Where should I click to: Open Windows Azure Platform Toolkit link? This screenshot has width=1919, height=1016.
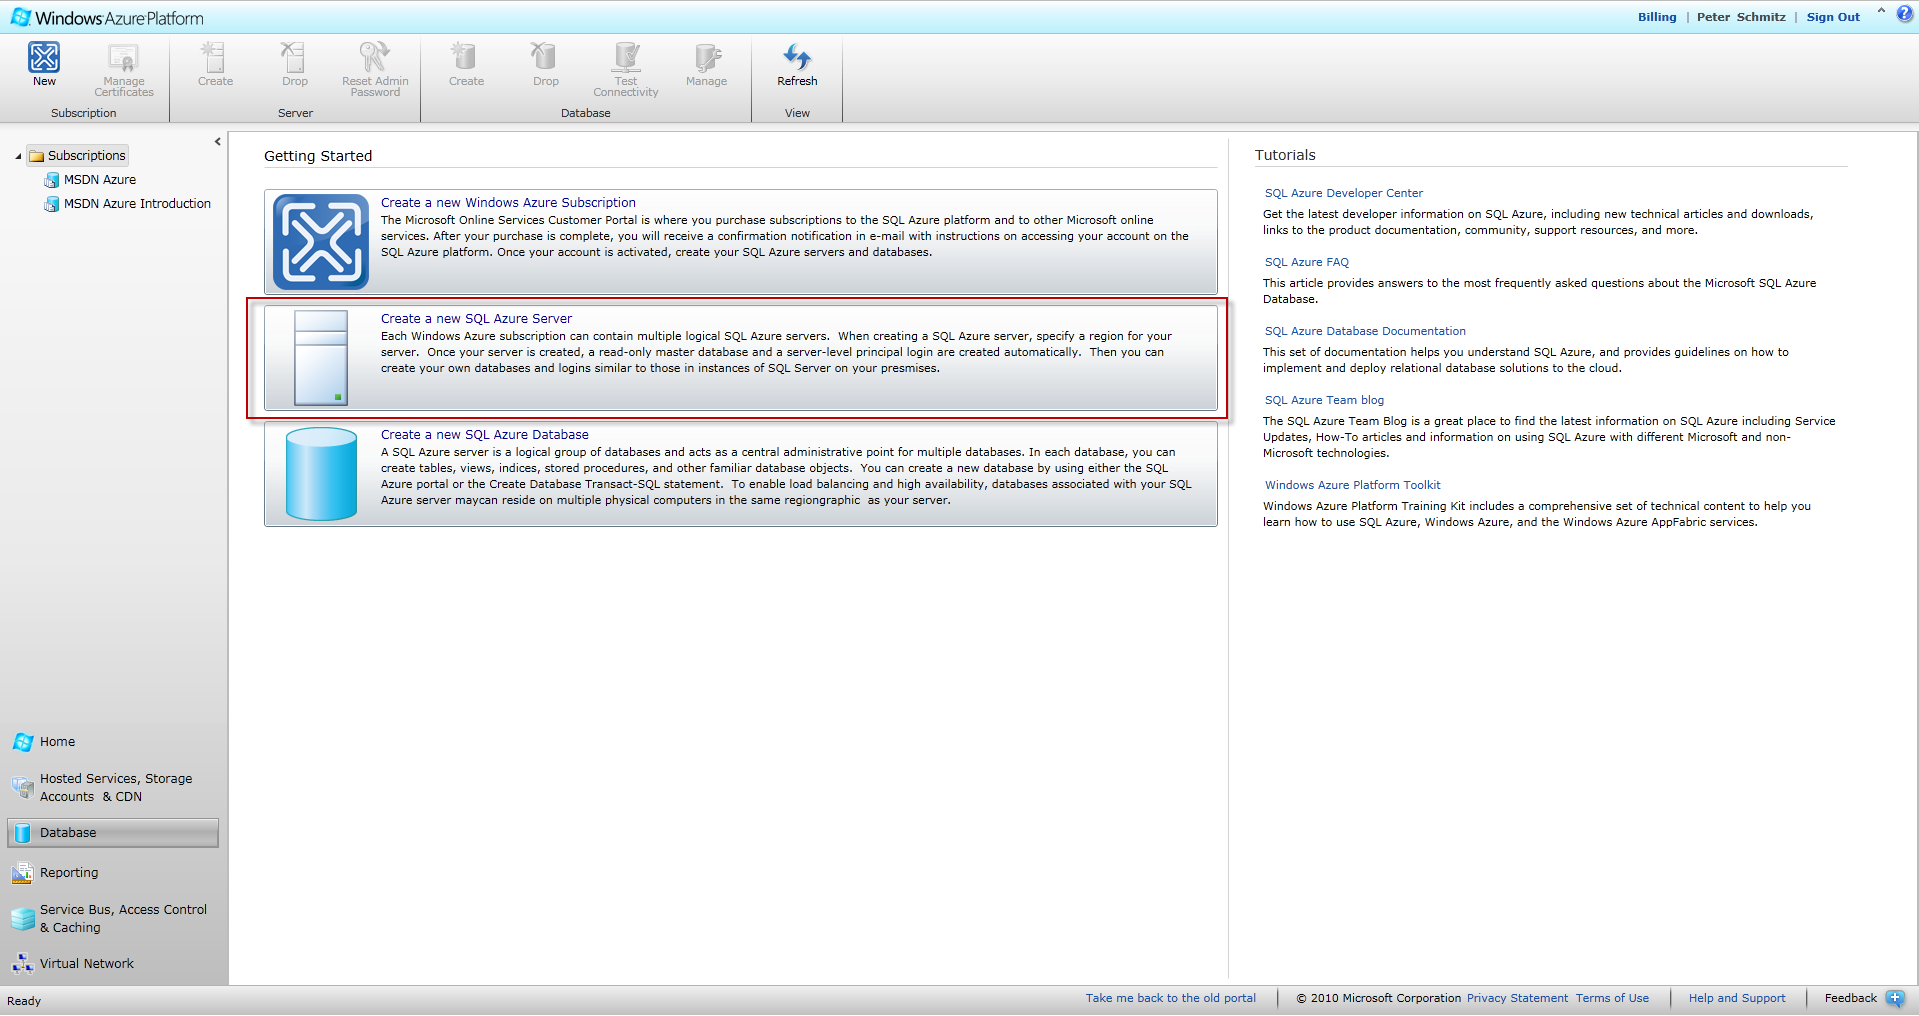point(1352,485)
